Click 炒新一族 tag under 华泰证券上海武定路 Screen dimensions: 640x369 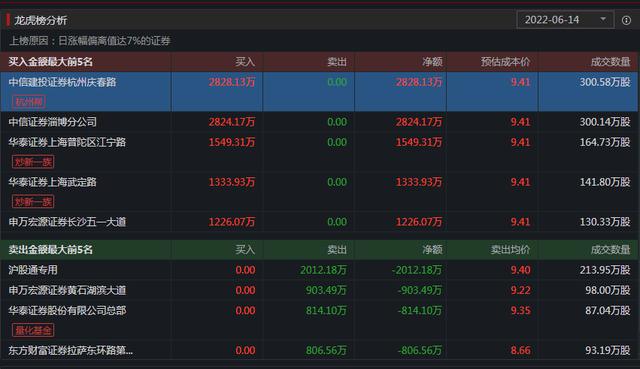[33, 202]
